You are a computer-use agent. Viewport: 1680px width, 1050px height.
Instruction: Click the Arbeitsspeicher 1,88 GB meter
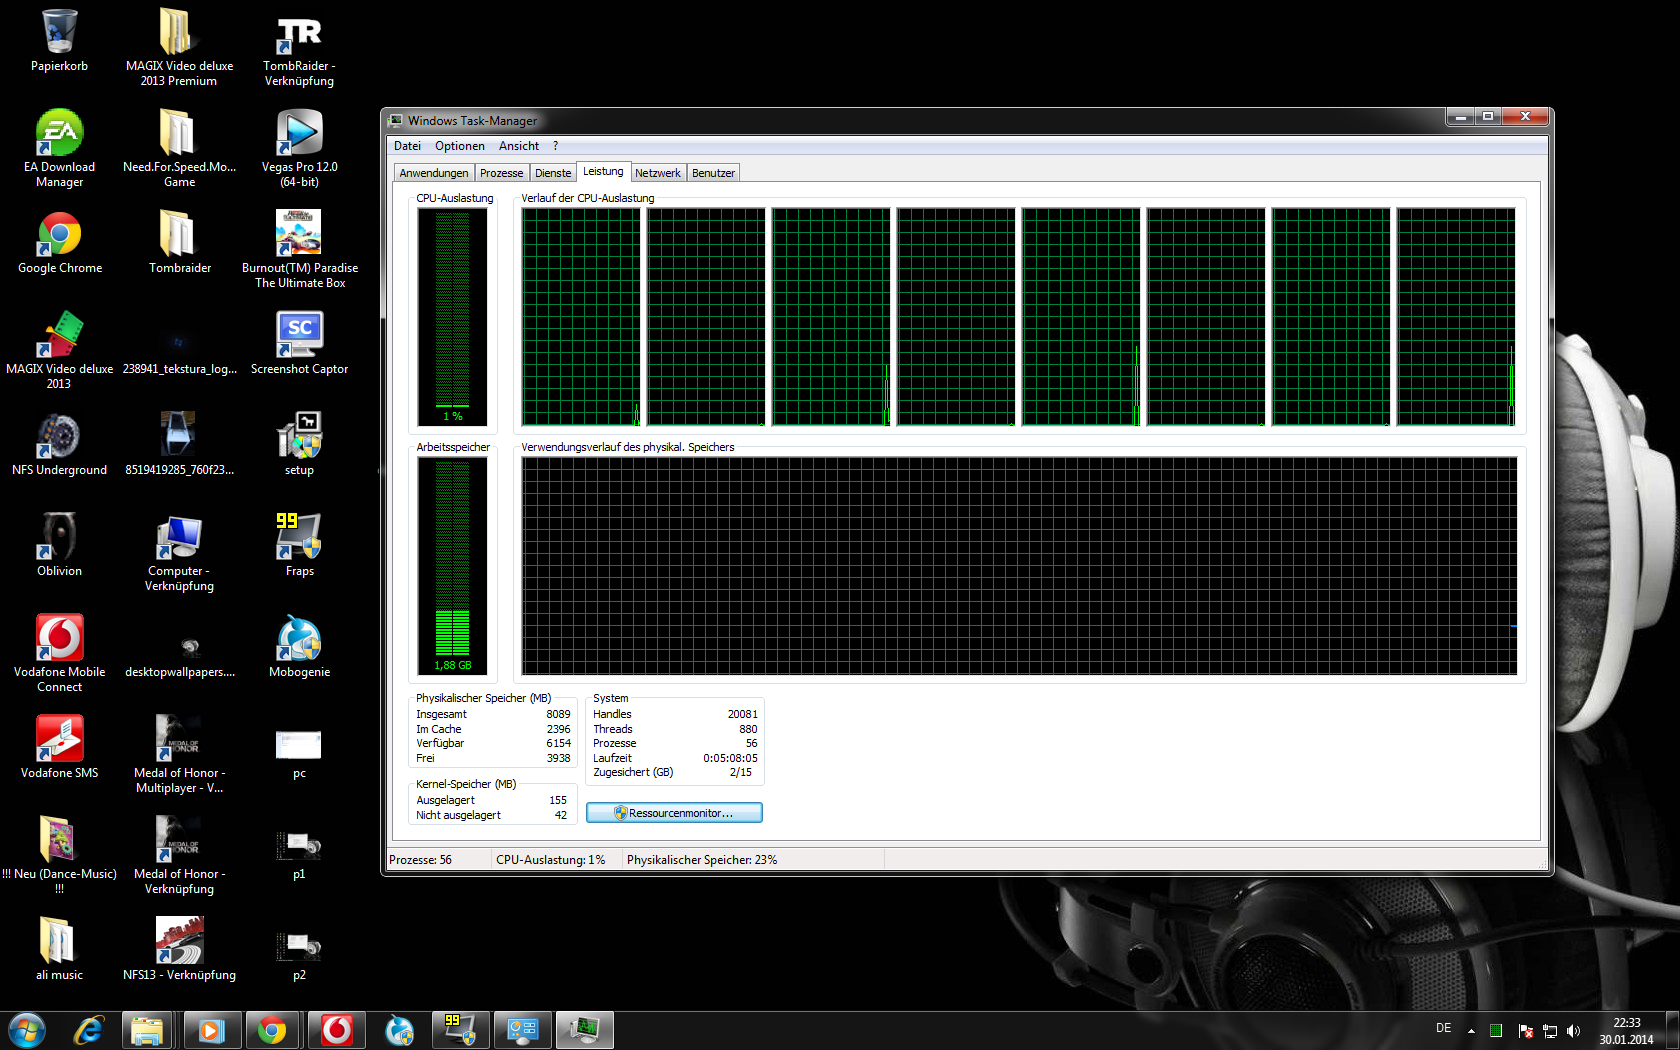point(452,566)
